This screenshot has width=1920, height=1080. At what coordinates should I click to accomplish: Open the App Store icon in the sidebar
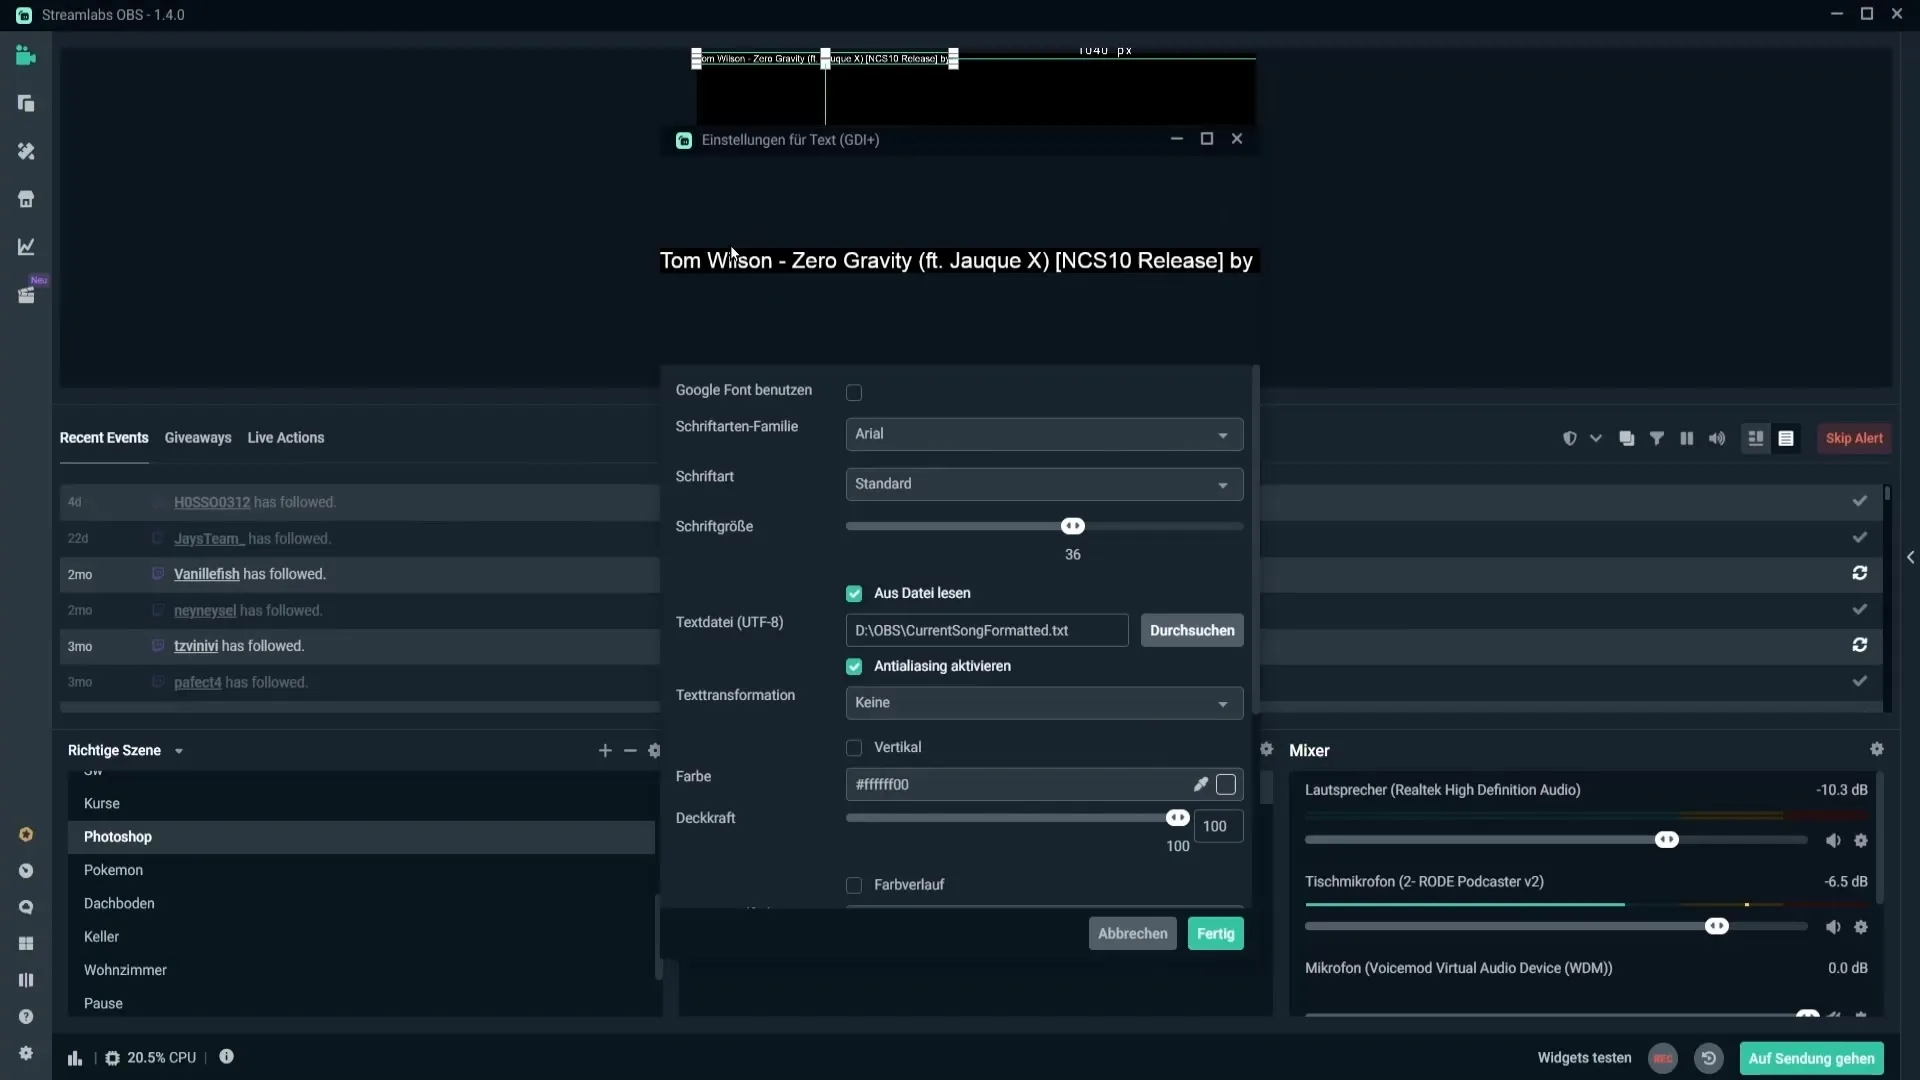pyautogui.click(x=26, y=199)
